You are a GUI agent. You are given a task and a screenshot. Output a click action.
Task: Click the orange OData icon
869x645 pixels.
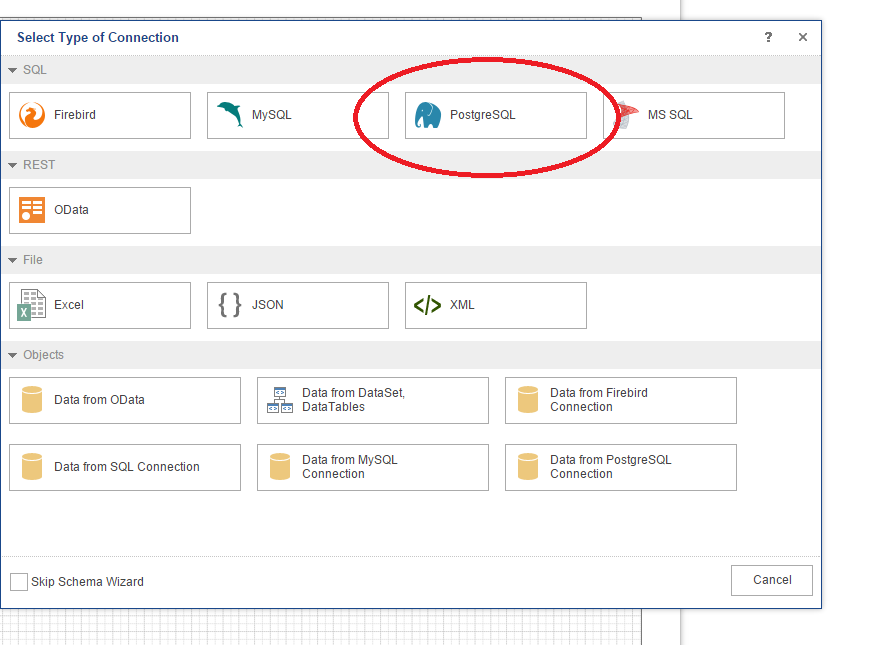(x=32, y=210)
